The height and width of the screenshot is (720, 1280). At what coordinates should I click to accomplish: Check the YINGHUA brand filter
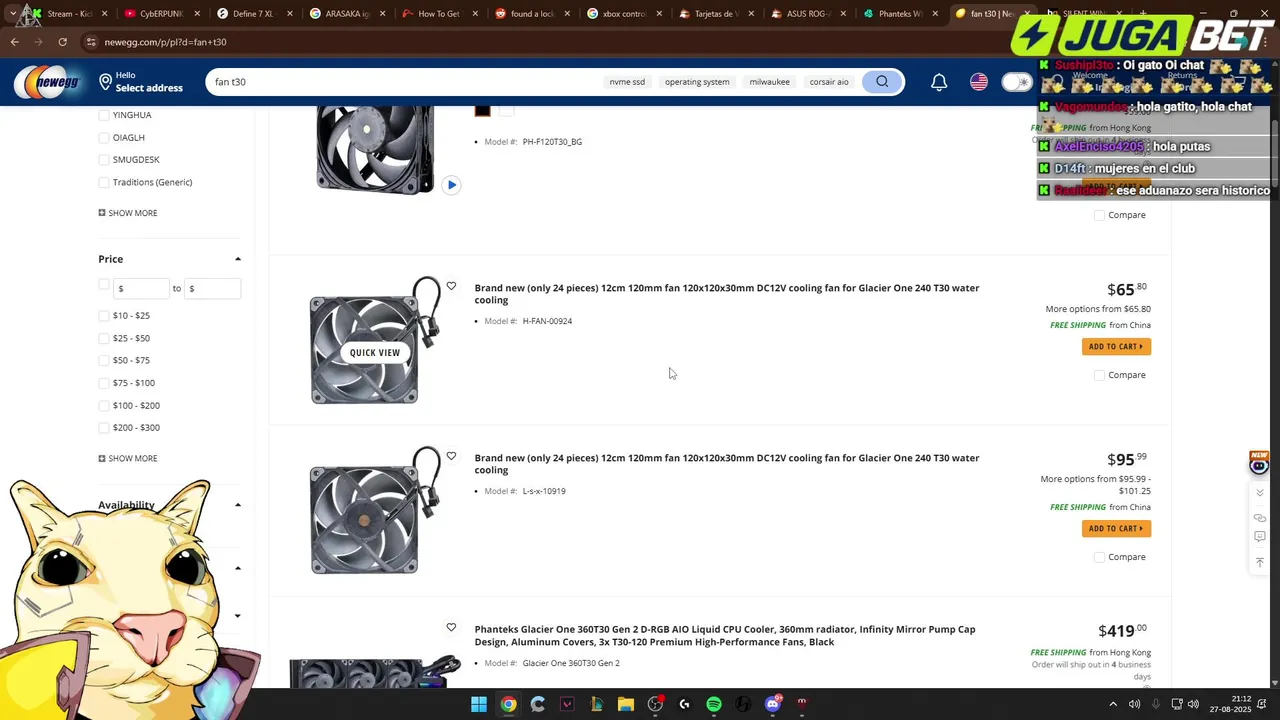click(x=104, y=115)
